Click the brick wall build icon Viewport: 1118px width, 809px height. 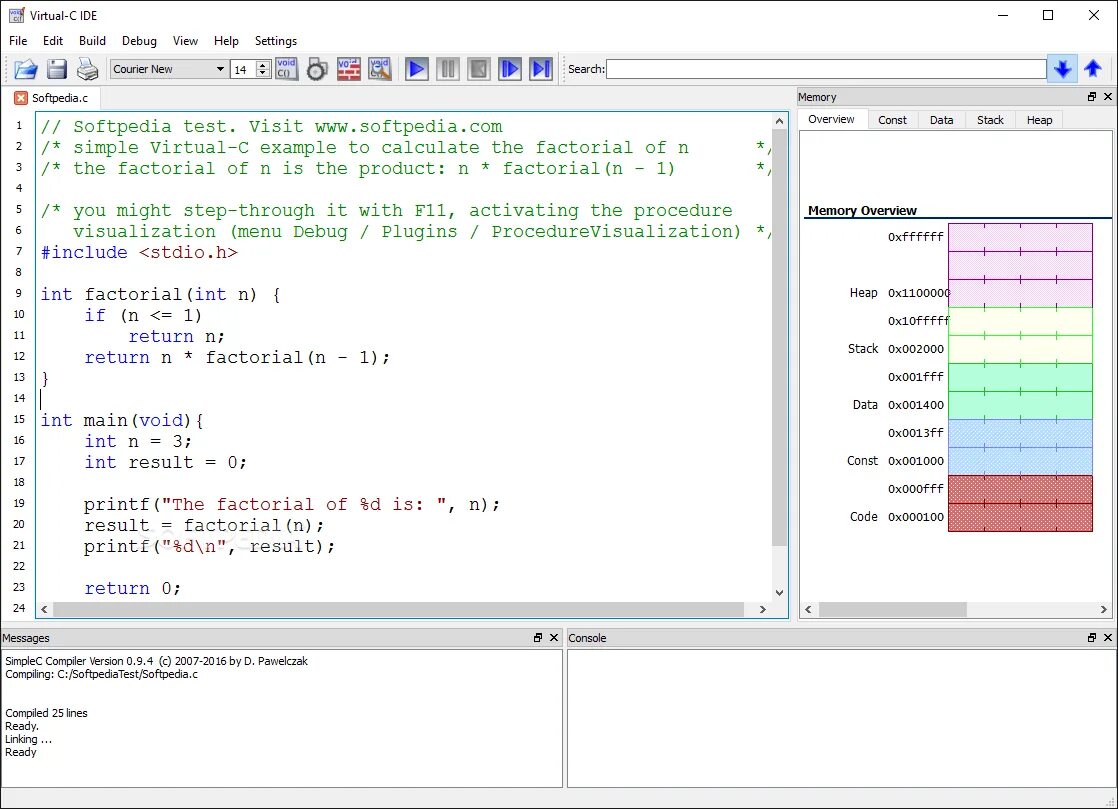click(349, 69)
